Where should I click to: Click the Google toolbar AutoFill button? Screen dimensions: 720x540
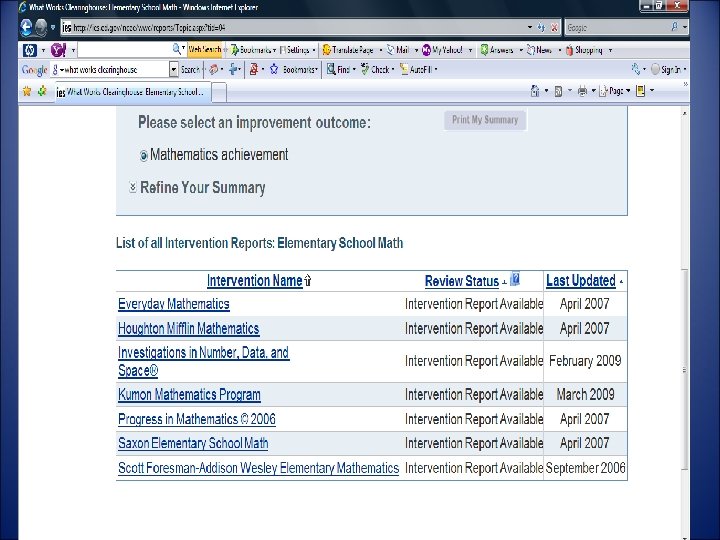[x=416, y=69]
